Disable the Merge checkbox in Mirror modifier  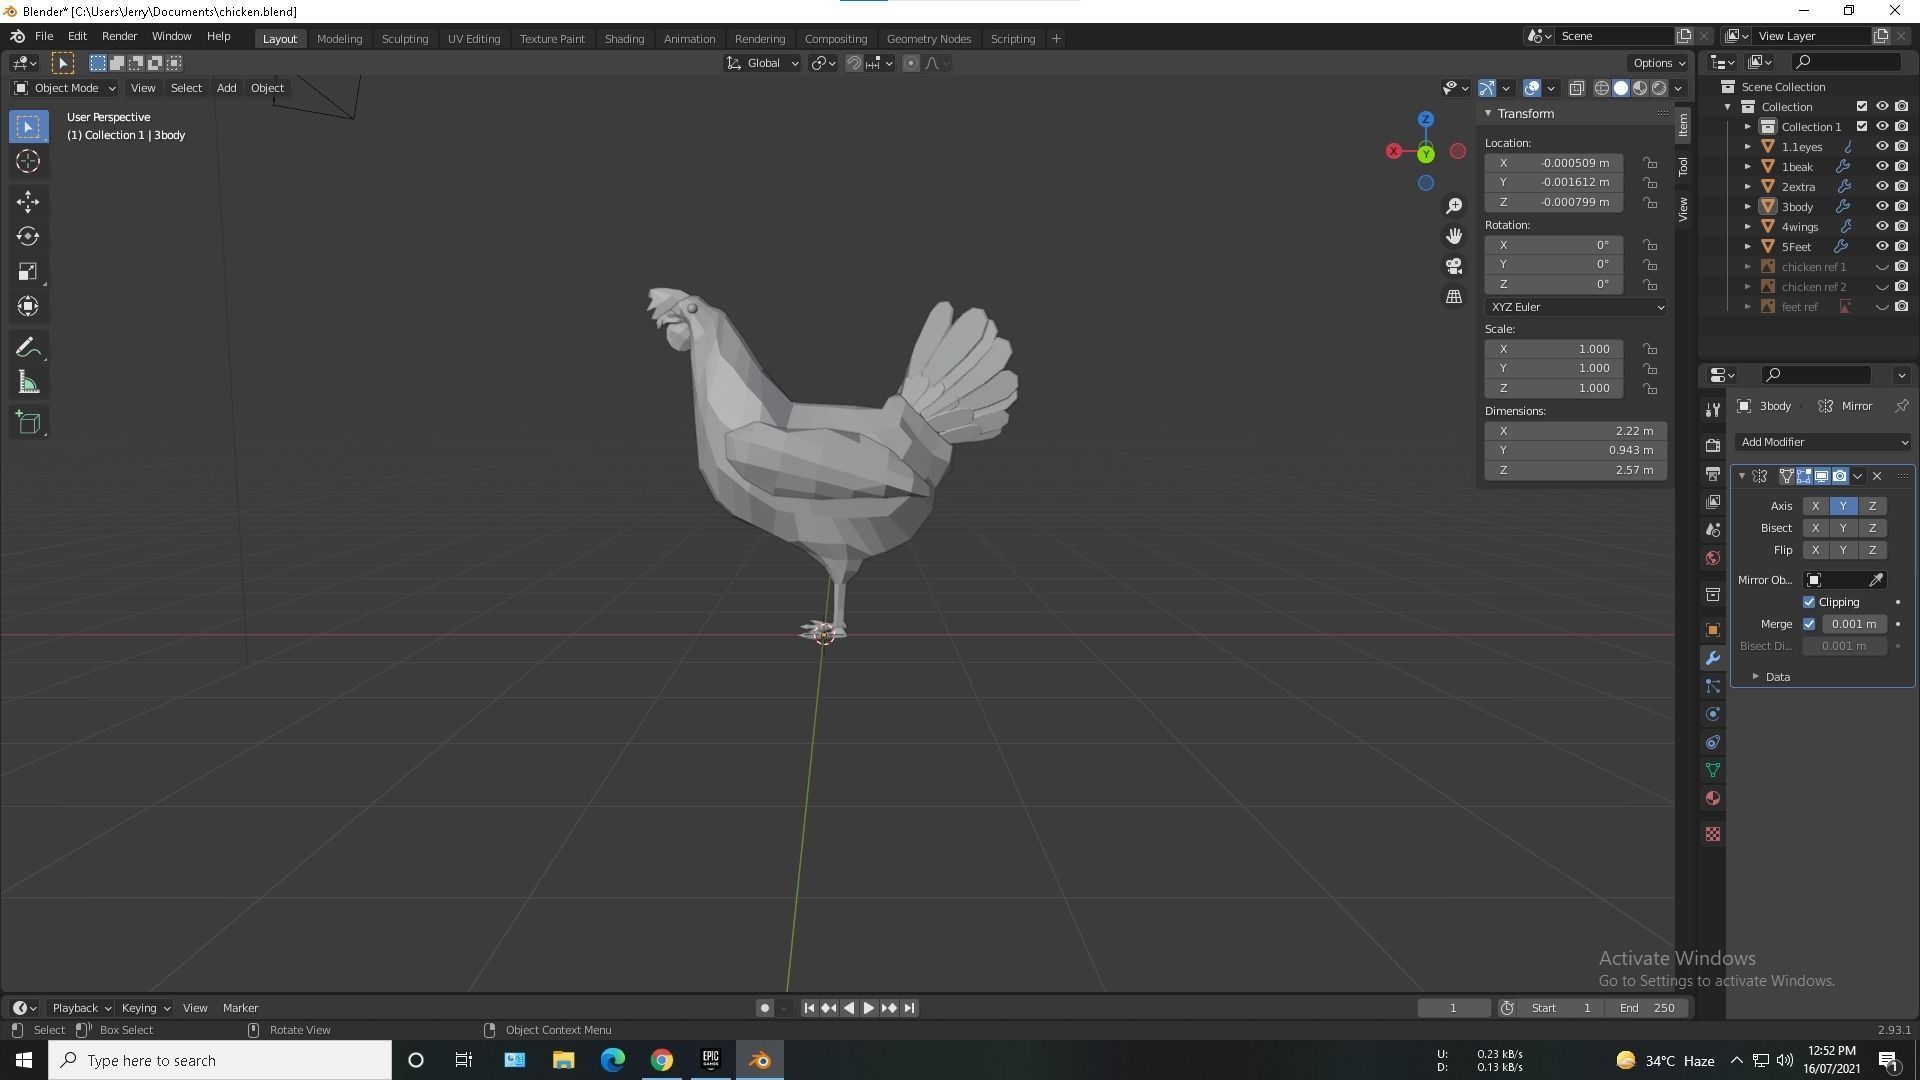pyautogui.click(x=1810, y=623)
